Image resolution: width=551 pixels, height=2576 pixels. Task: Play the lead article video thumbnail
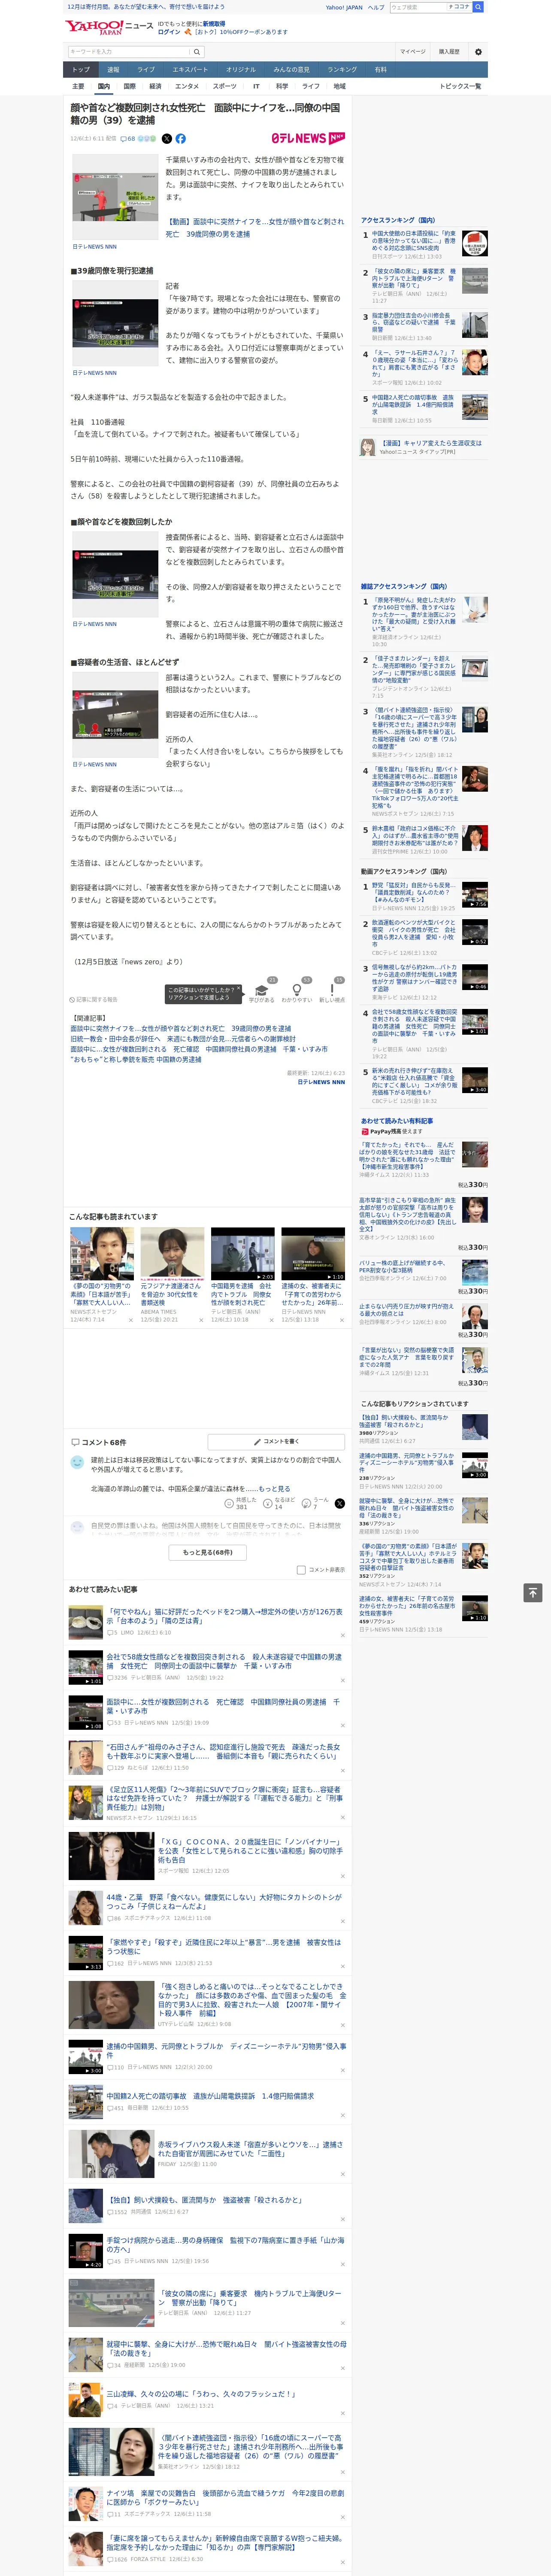click(x=115, y=197)
